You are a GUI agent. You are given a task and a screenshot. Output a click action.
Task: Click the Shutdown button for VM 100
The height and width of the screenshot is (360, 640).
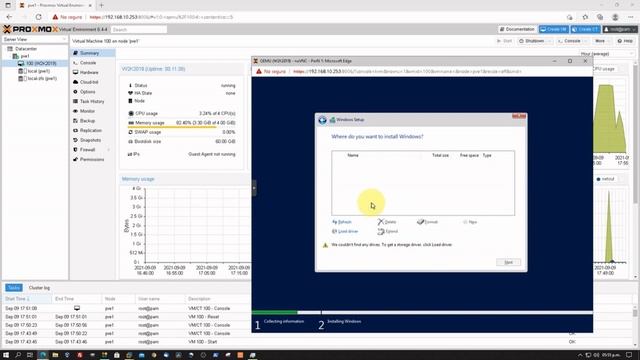pos(531,41)
